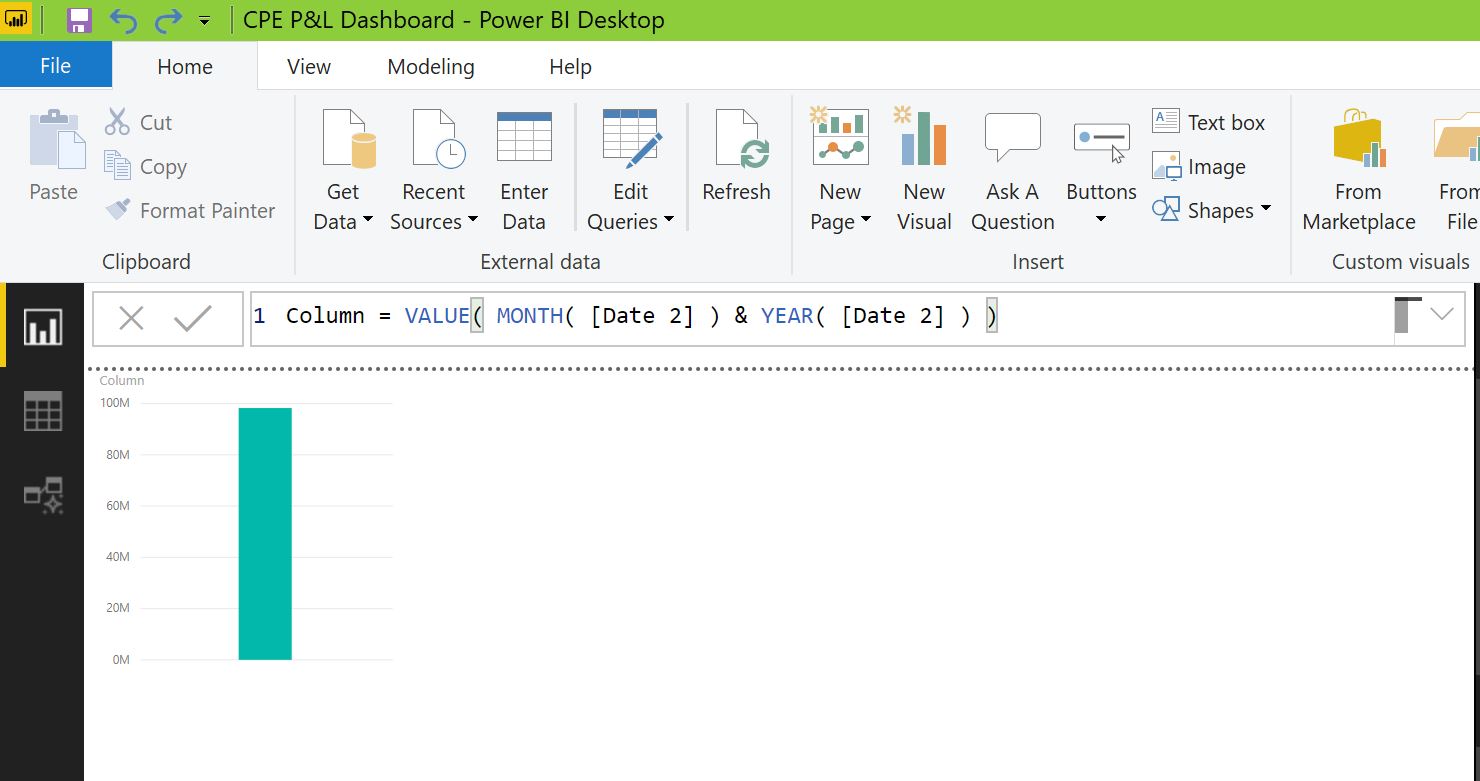This screenshot has width=1480, height=781.
Task: Insert an Image
Action: pyautogui.click(x=1199, y=166)
